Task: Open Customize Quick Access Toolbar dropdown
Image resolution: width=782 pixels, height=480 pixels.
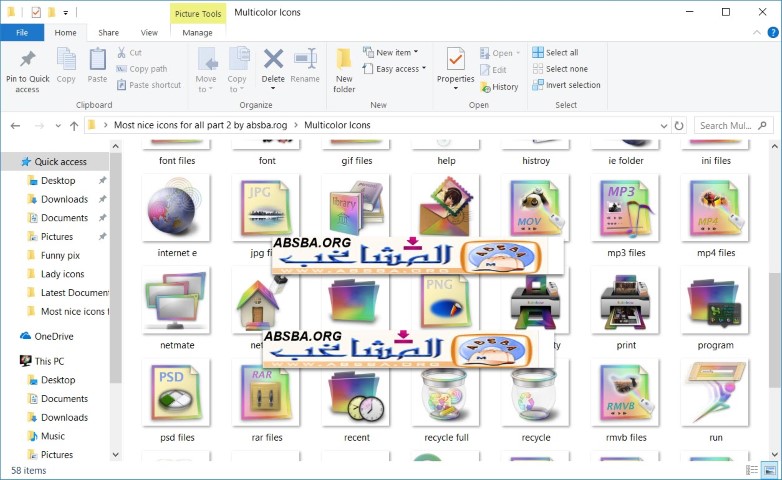Action: tap(65, 12)
